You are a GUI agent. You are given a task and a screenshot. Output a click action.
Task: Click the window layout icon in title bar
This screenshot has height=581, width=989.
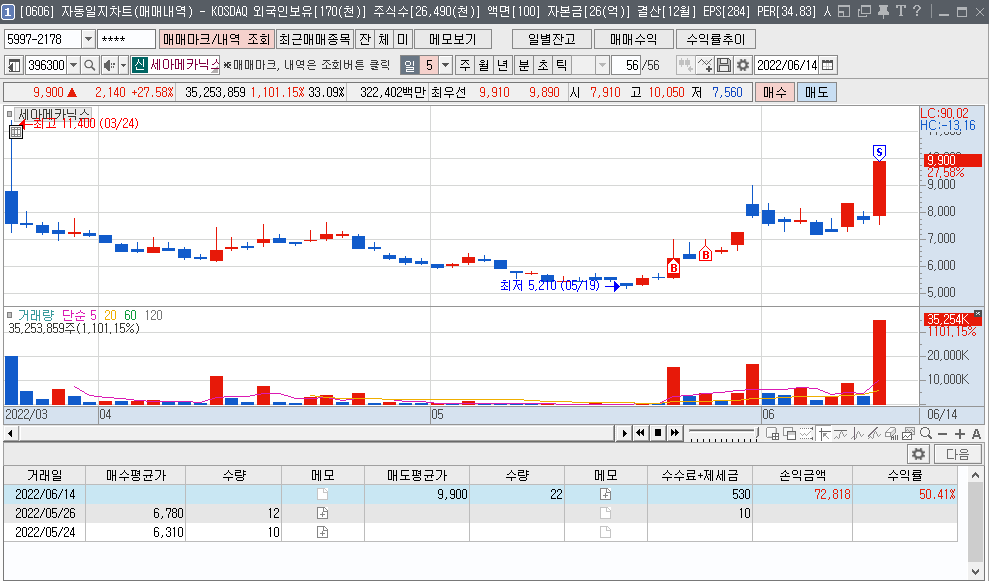coord(844,11)
